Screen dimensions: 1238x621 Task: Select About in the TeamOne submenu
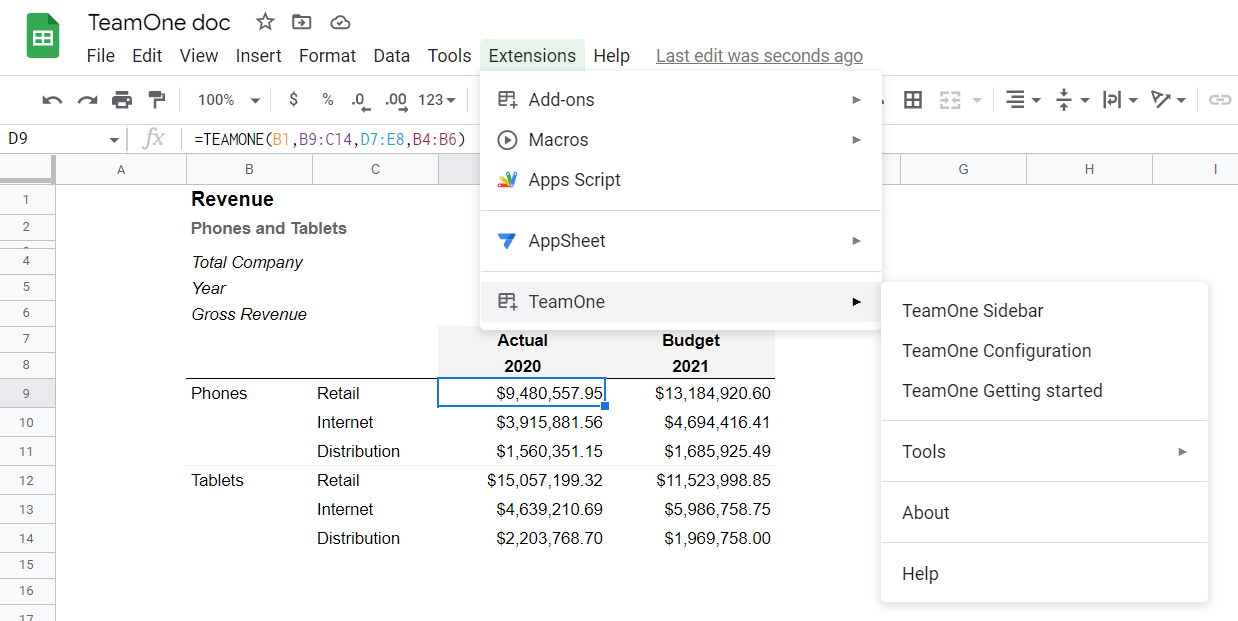coord(1044,513)
